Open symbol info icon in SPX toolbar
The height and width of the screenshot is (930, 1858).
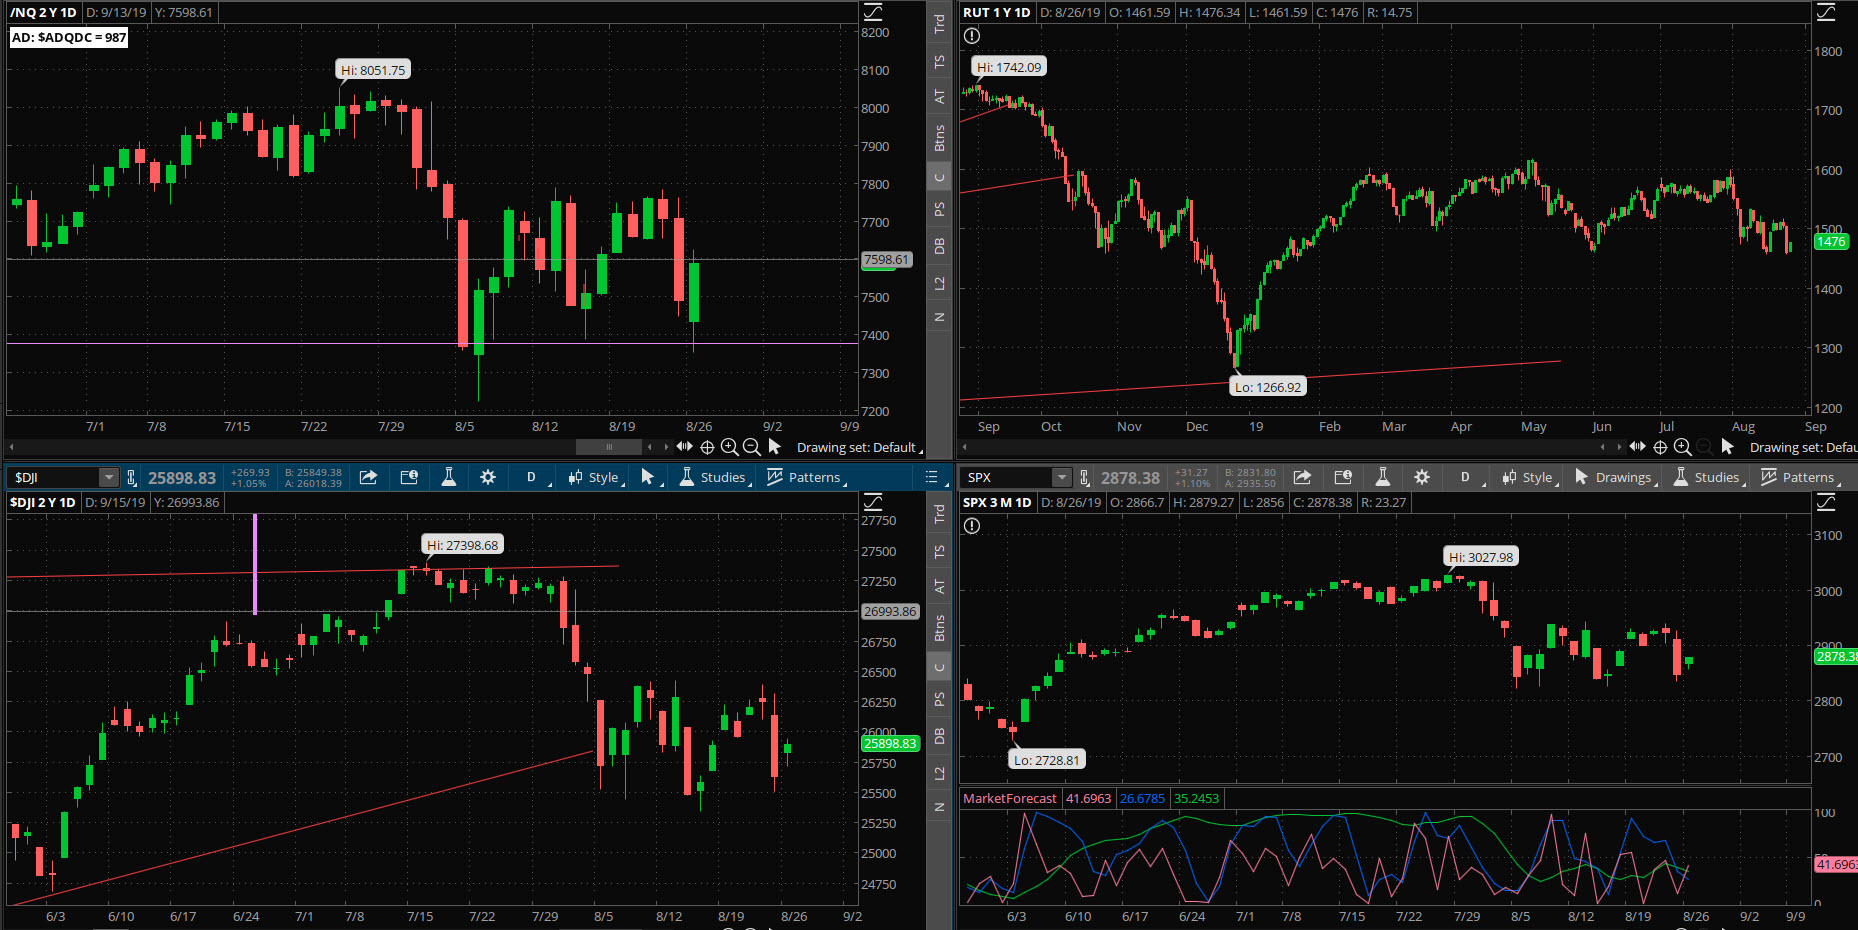coord(1343,477)
